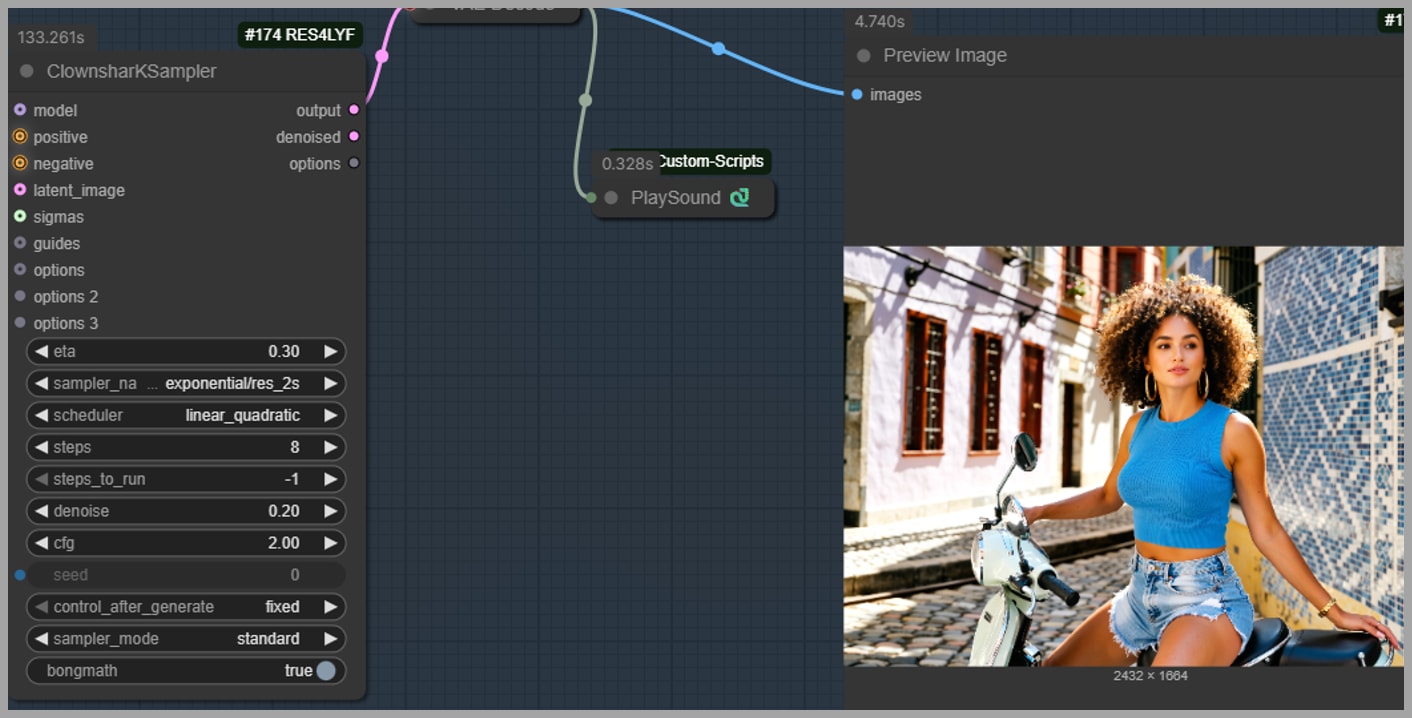This screenshot has height=718, width=1412.
Task: Collapse the Preview Image node via its dot
Action: click(864, 56)
